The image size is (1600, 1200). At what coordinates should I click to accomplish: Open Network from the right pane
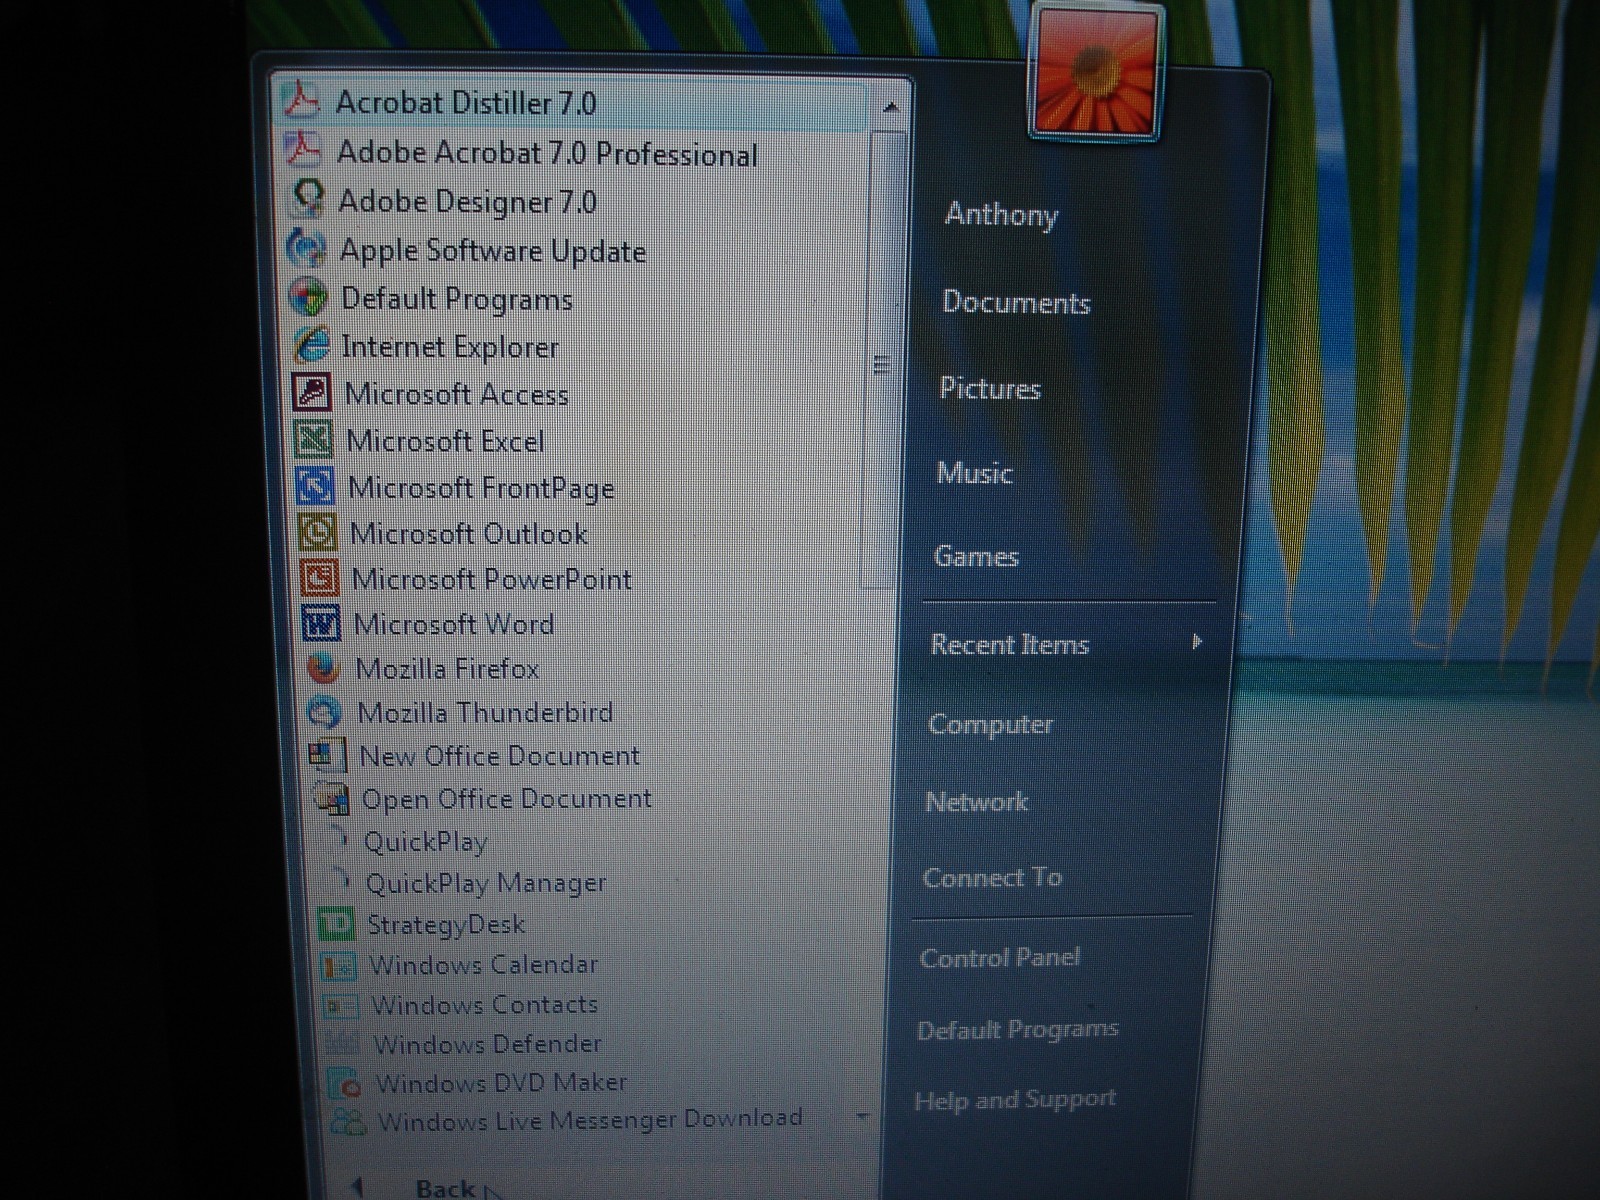pyautogui.click(x=976, y=801)
